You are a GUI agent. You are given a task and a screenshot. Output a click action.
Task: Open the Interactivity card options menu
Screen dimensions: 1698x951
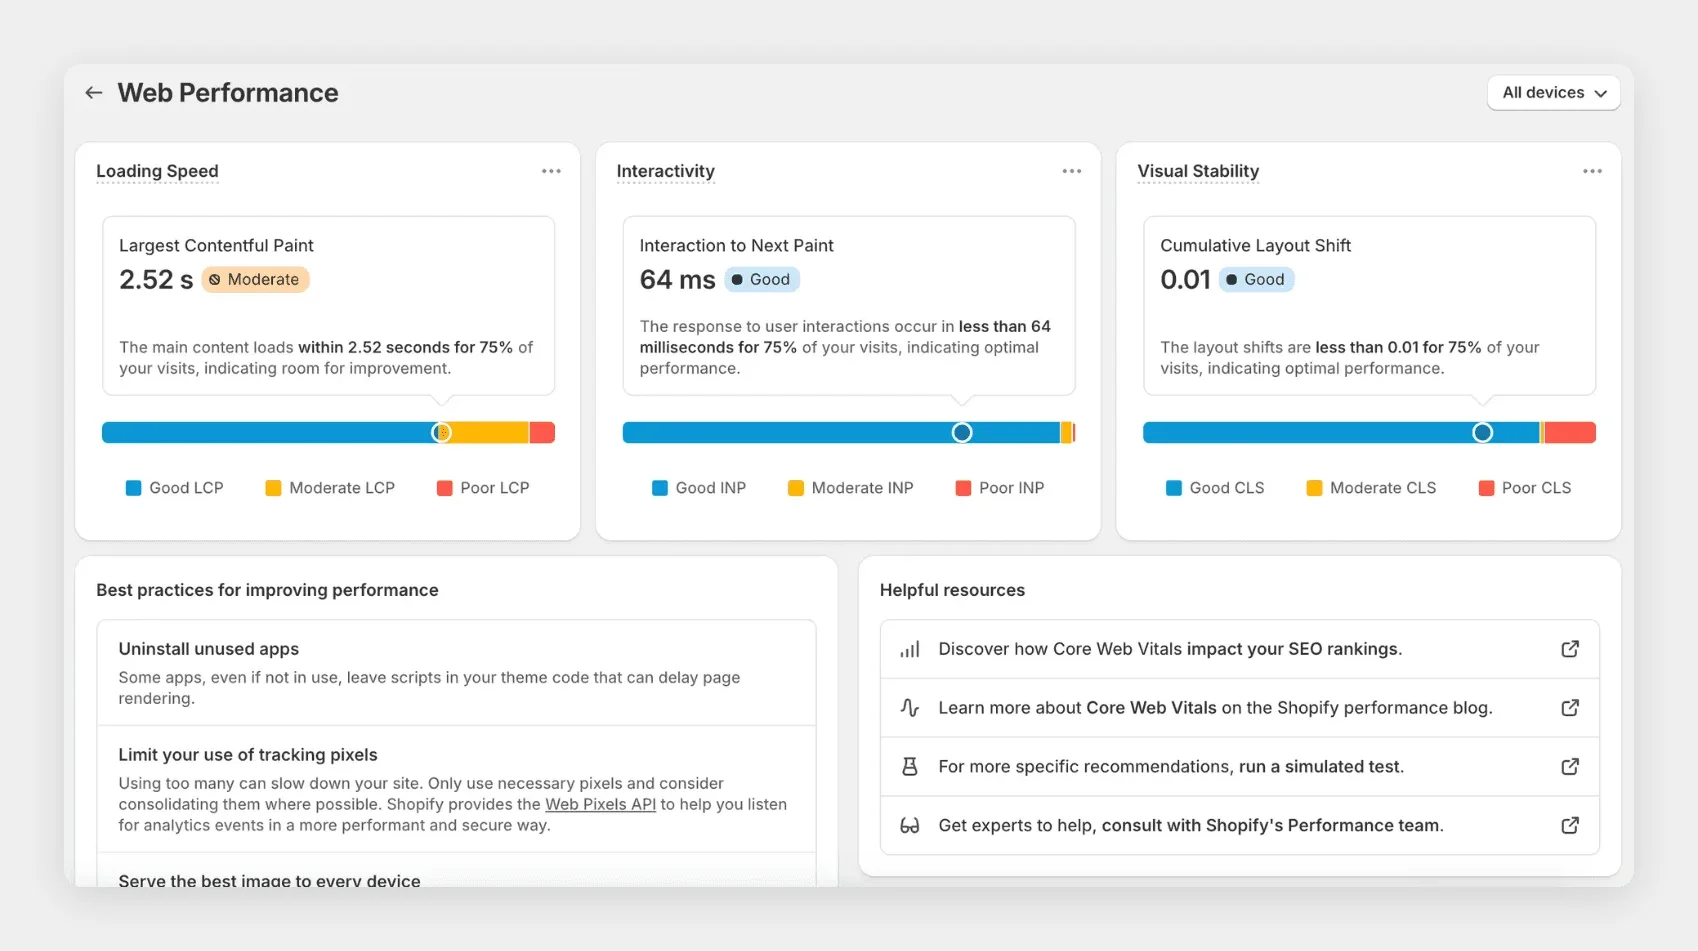coord(1072,171)
